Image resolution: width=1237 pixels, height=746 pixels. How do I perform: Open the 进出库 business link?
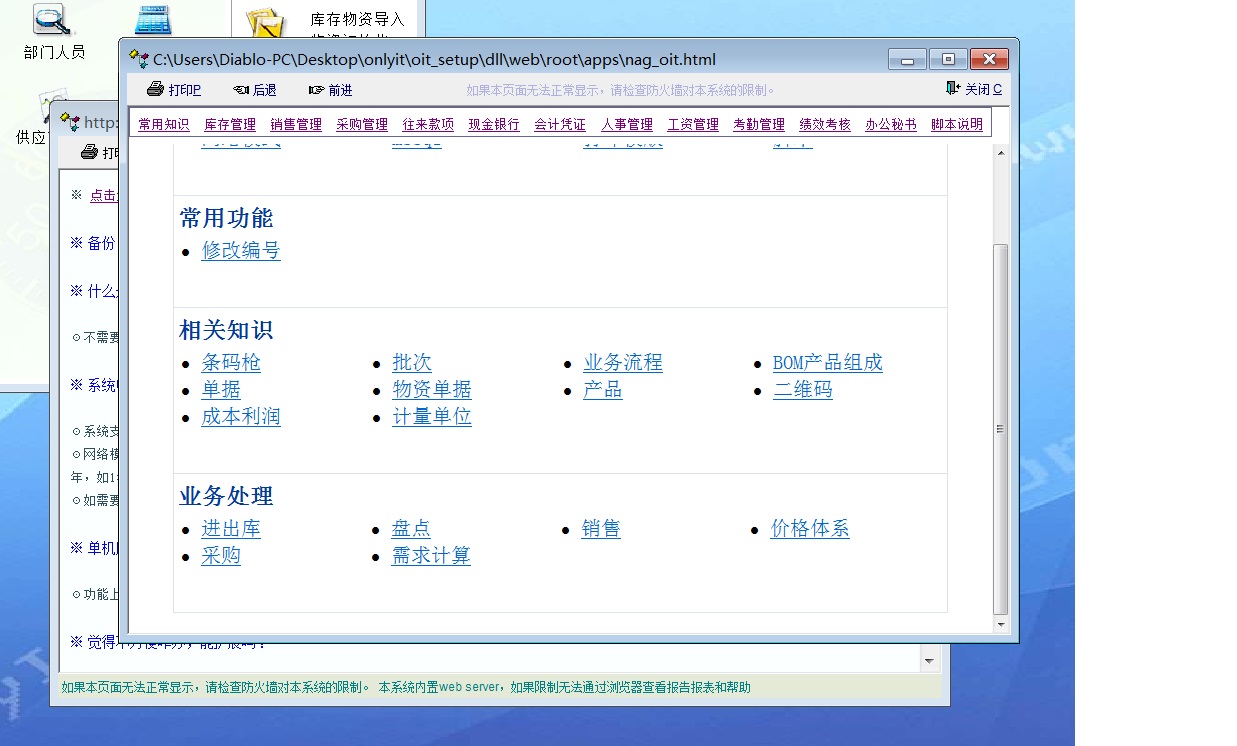pos(231,528)
